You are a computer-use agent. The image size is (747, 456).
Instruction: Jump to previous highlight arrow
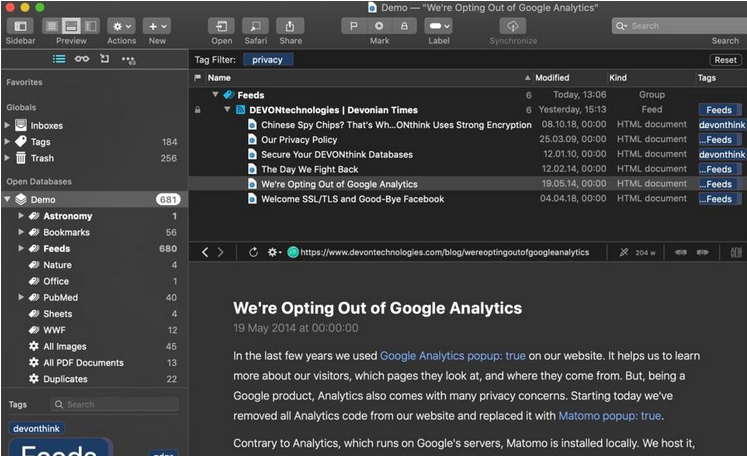(x=681, y=252)
